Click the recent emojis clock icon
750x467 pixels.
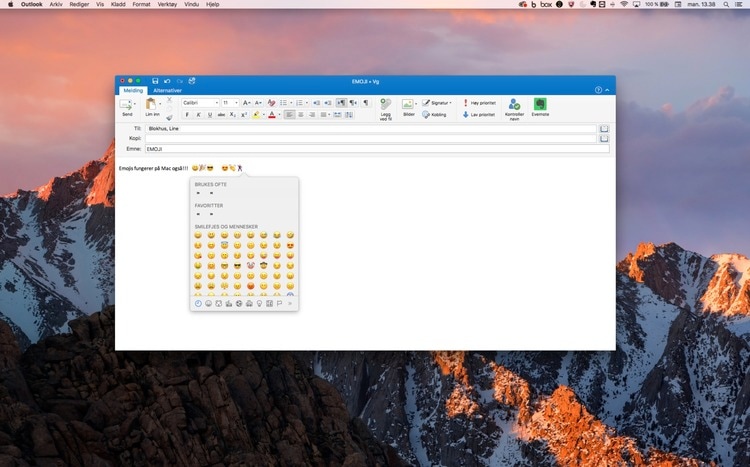tap(198, 303)
